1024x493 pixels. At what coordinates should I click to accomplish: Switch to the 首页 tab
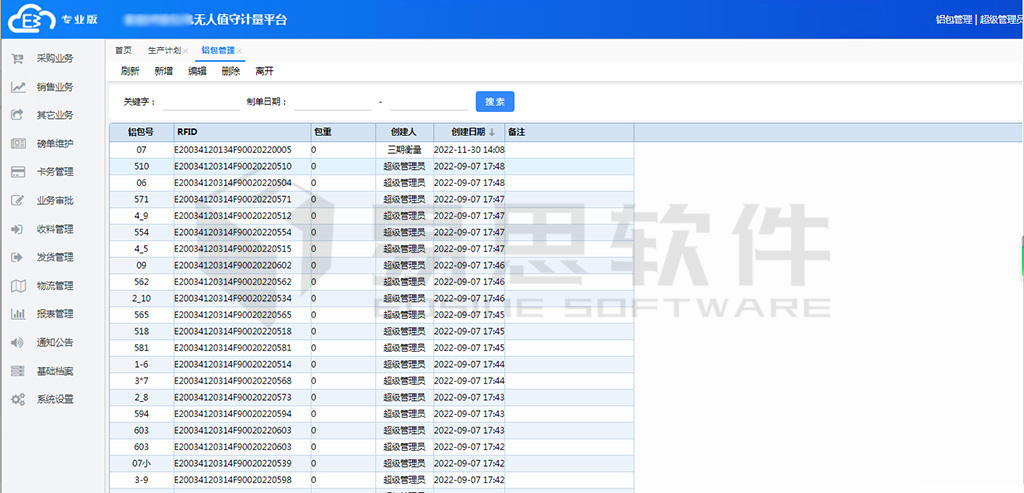[123, 50]
